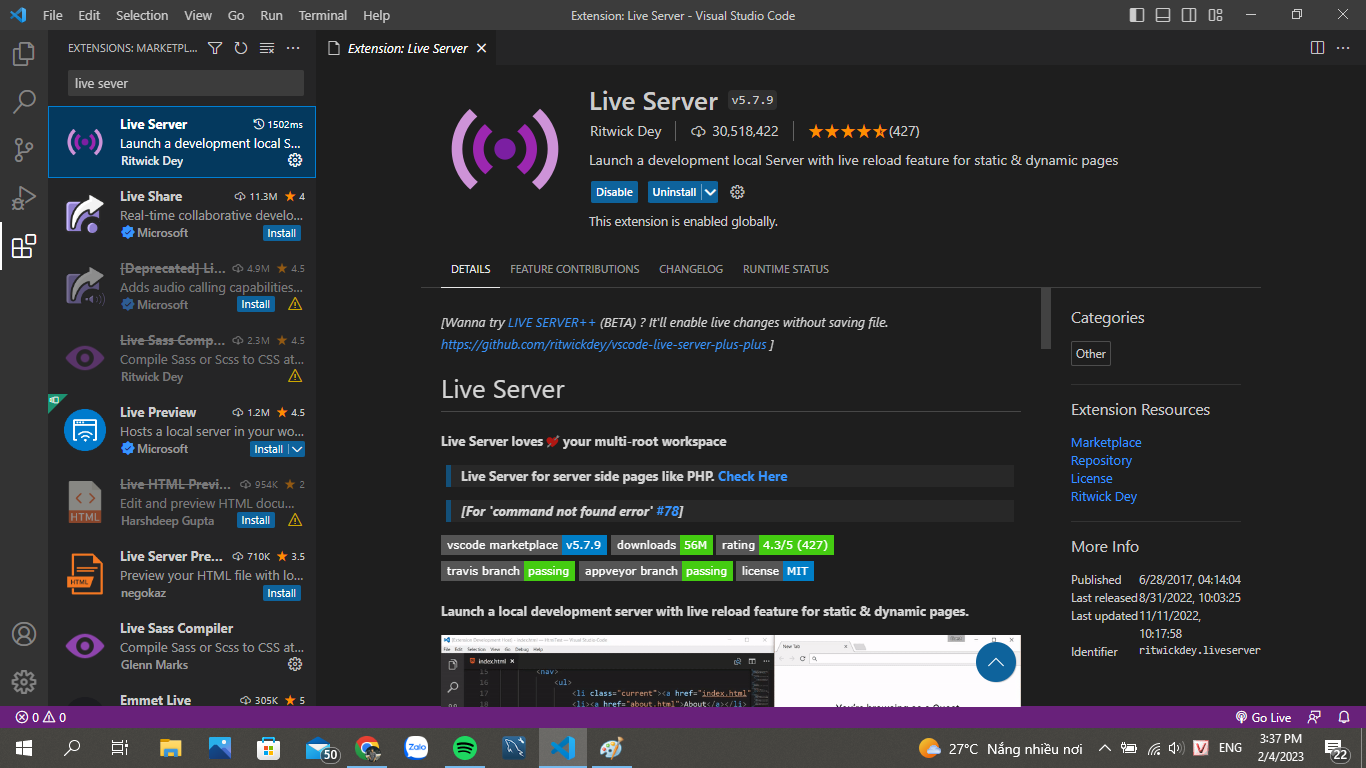
Task: Show hidden system tray icons
Action: (1105, 748)
